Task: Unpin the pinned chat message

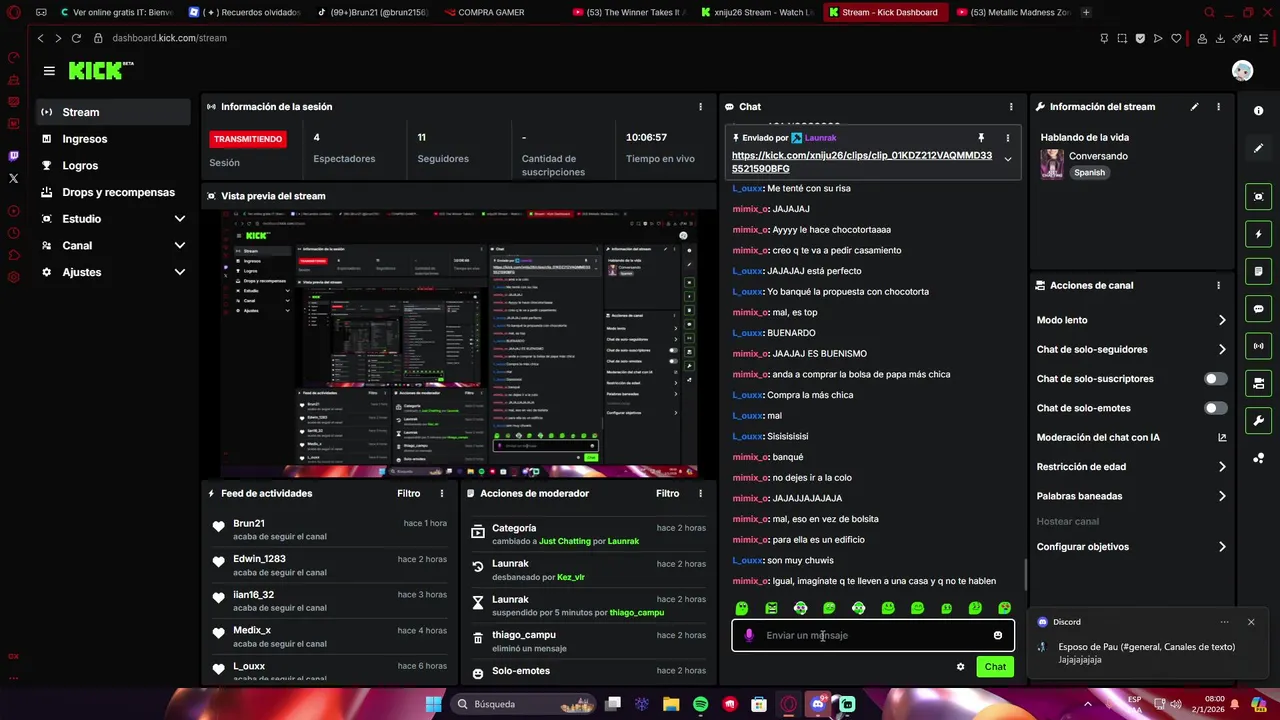Action: [x=981, y=138]
